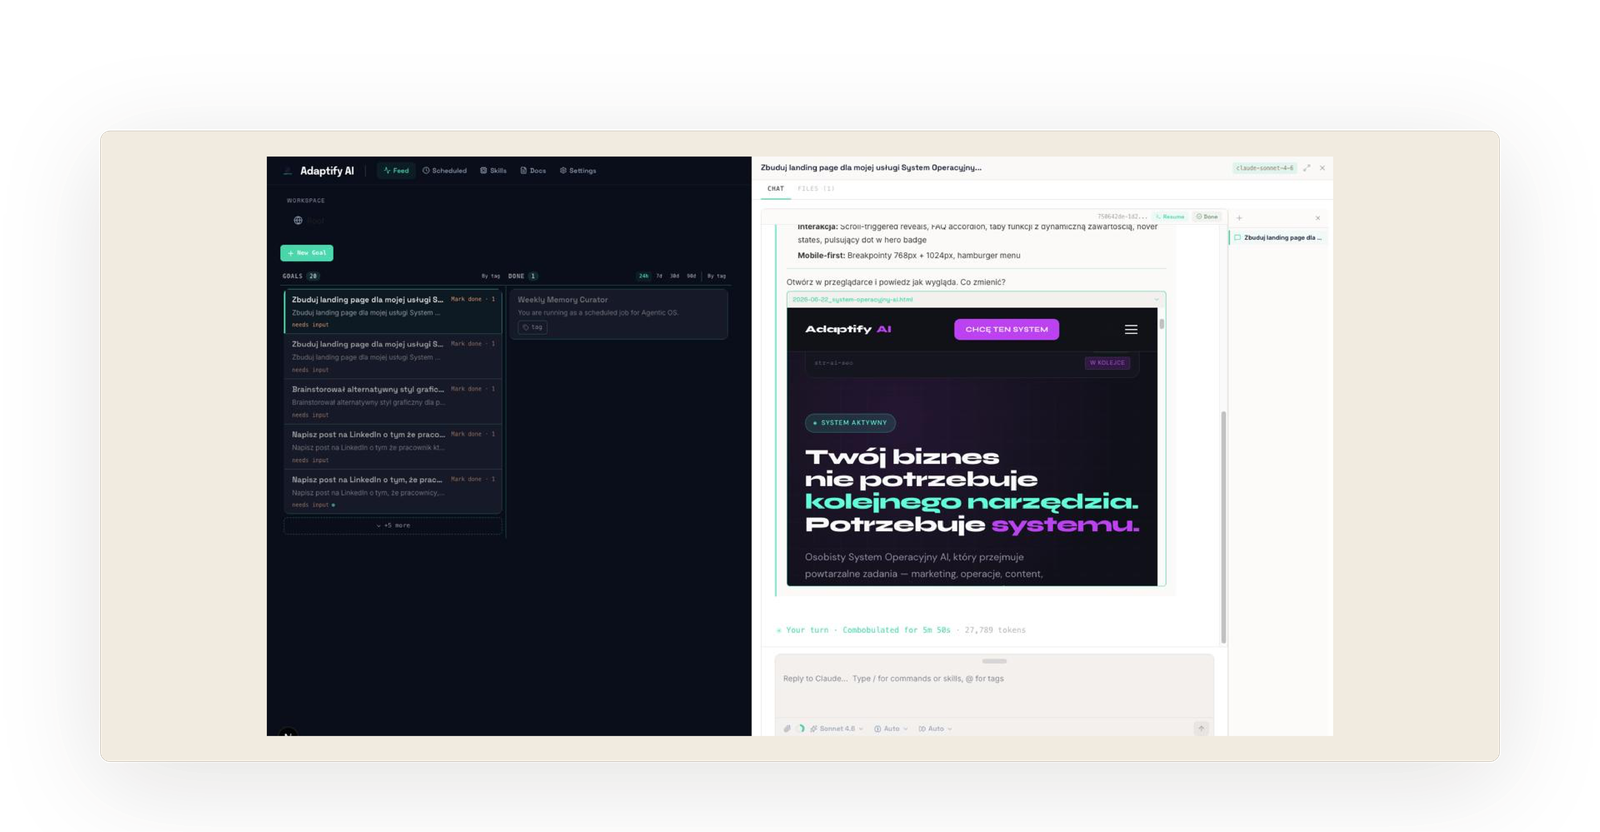Open the system-operacyjny-ai.html file link

coord(853,299)
